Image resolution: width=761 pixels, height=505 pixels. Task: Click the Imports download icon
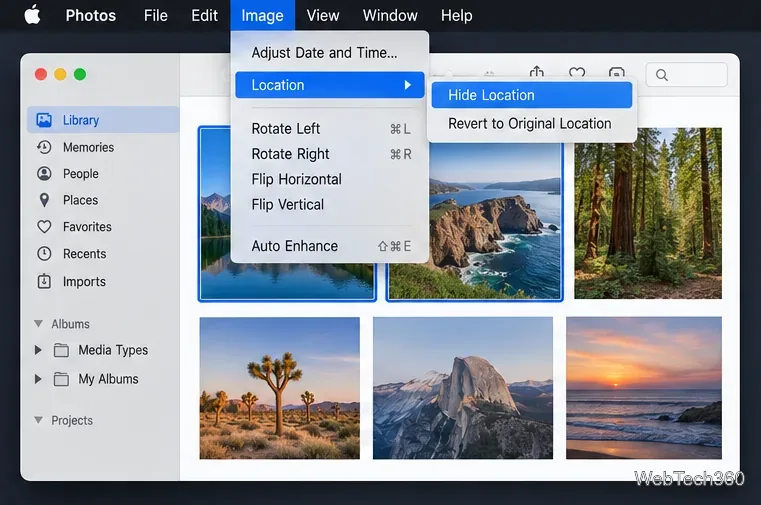44,281
